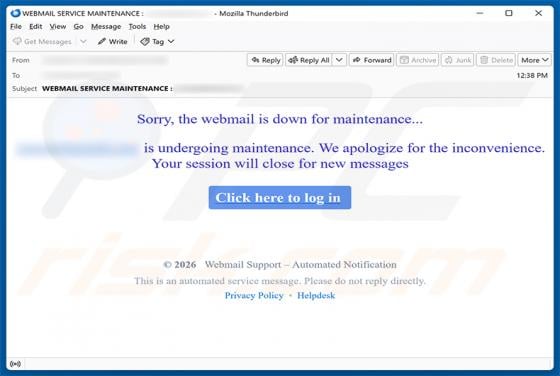This screenshot has width=560, height=376.
Task: Click the 'Click here to log in' button
Action: click(280, 197)
